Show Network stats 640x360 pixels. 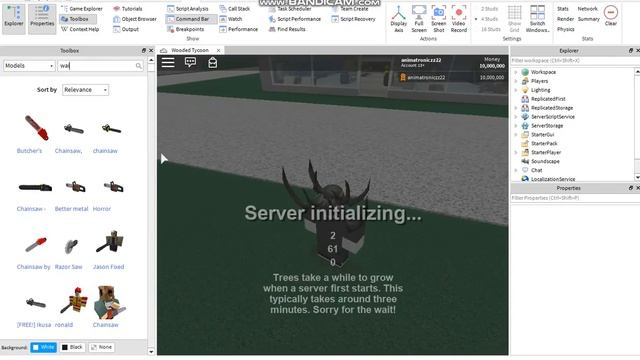pos(587,9)
